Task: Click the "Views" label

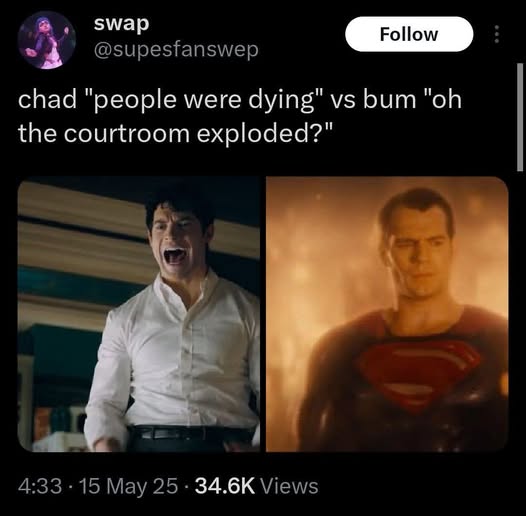Action: [290, 486]
